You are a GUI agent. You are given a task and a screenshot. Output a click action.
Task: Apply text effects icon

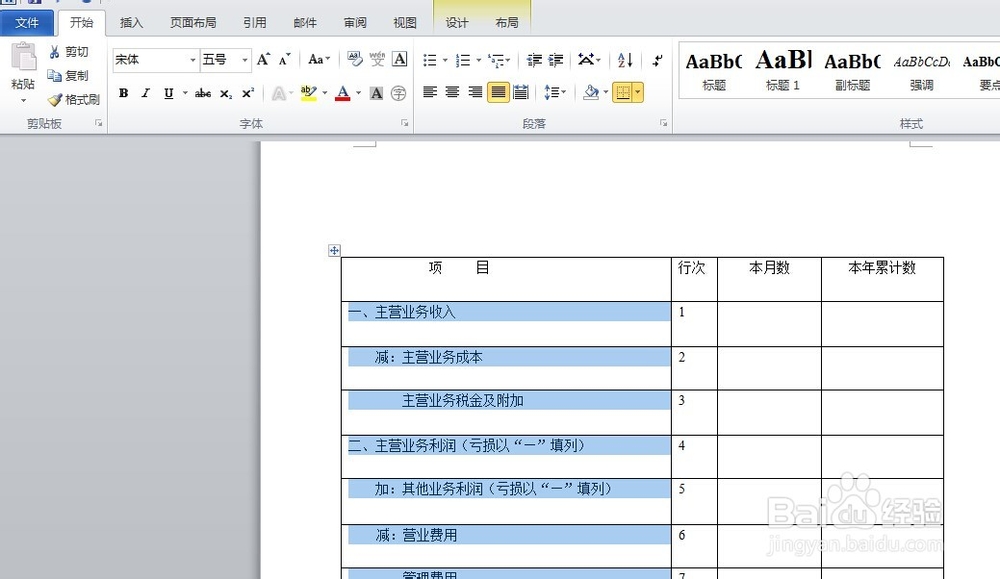click(x=279, y=93)
